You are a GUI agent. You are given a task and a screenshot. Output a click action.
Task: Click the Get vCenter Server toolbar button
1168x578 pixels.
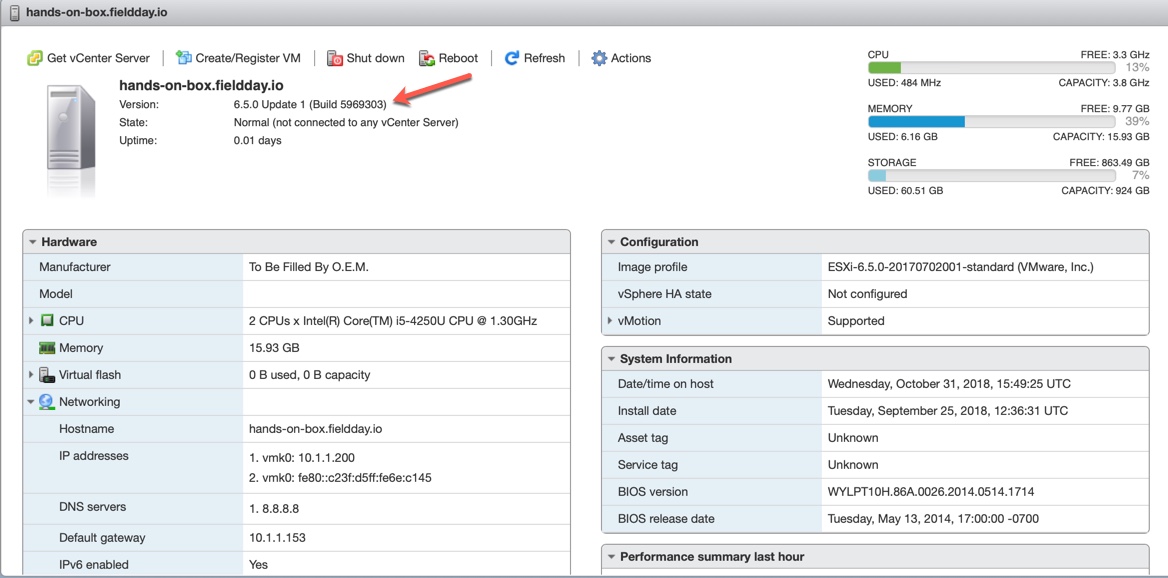coord(89,58)
